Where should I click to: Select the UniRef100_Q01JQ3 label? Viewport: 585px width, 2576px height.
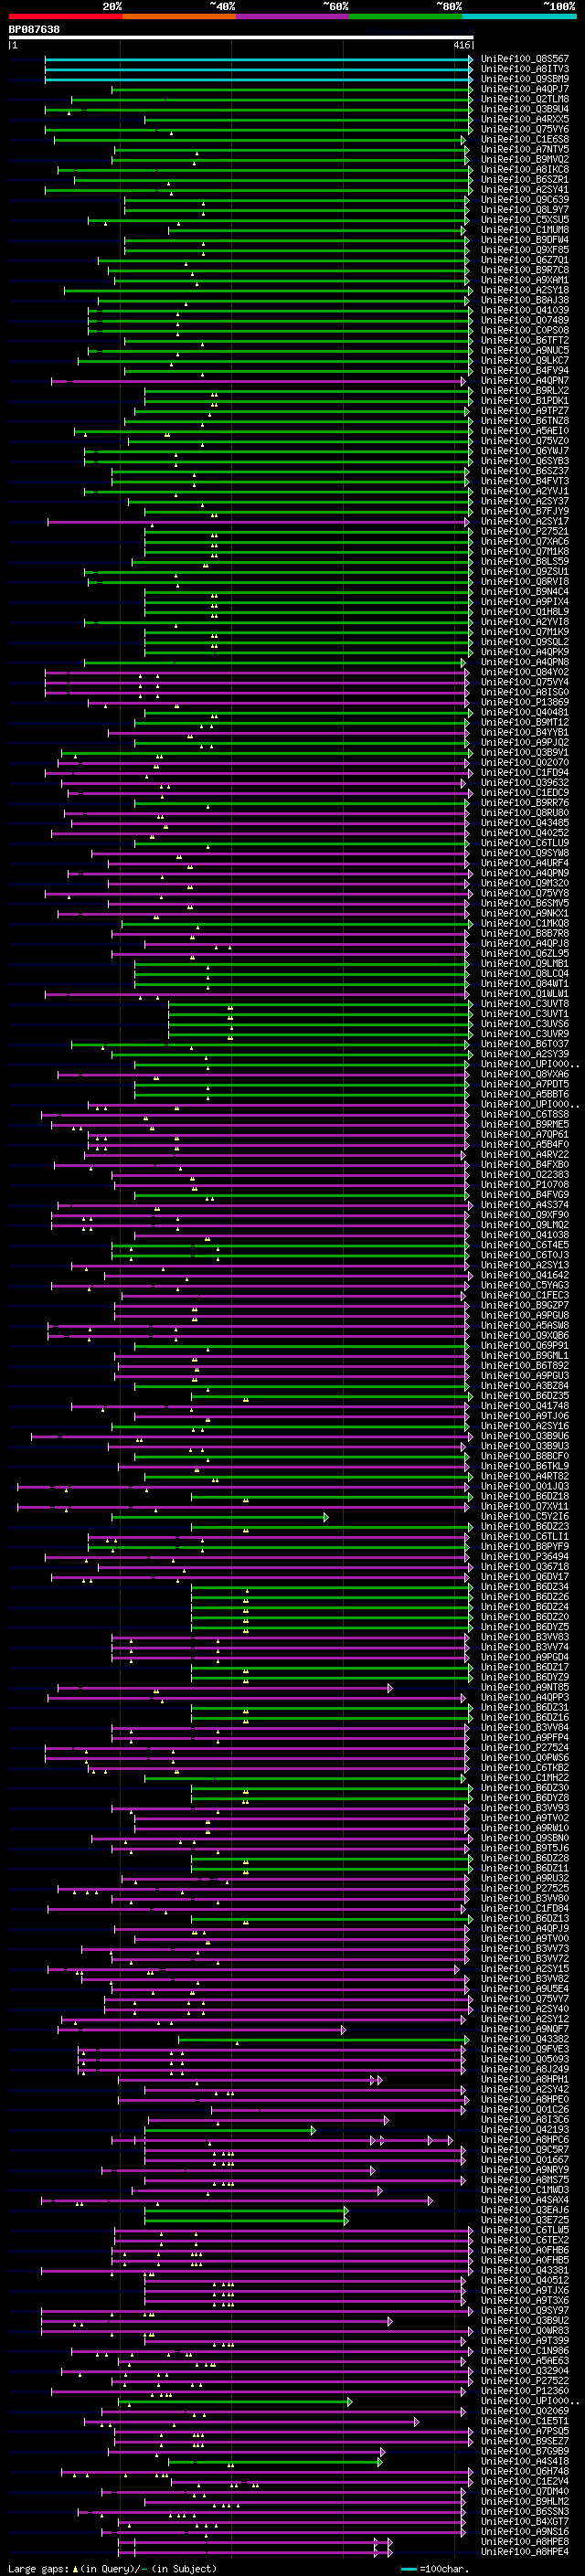[x=525, y=1486]
